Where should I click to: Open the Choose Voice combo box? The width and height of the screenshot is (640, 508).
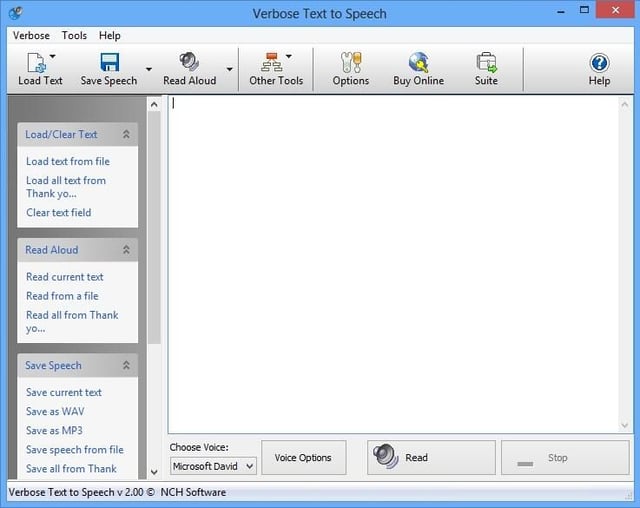point(213,466)
